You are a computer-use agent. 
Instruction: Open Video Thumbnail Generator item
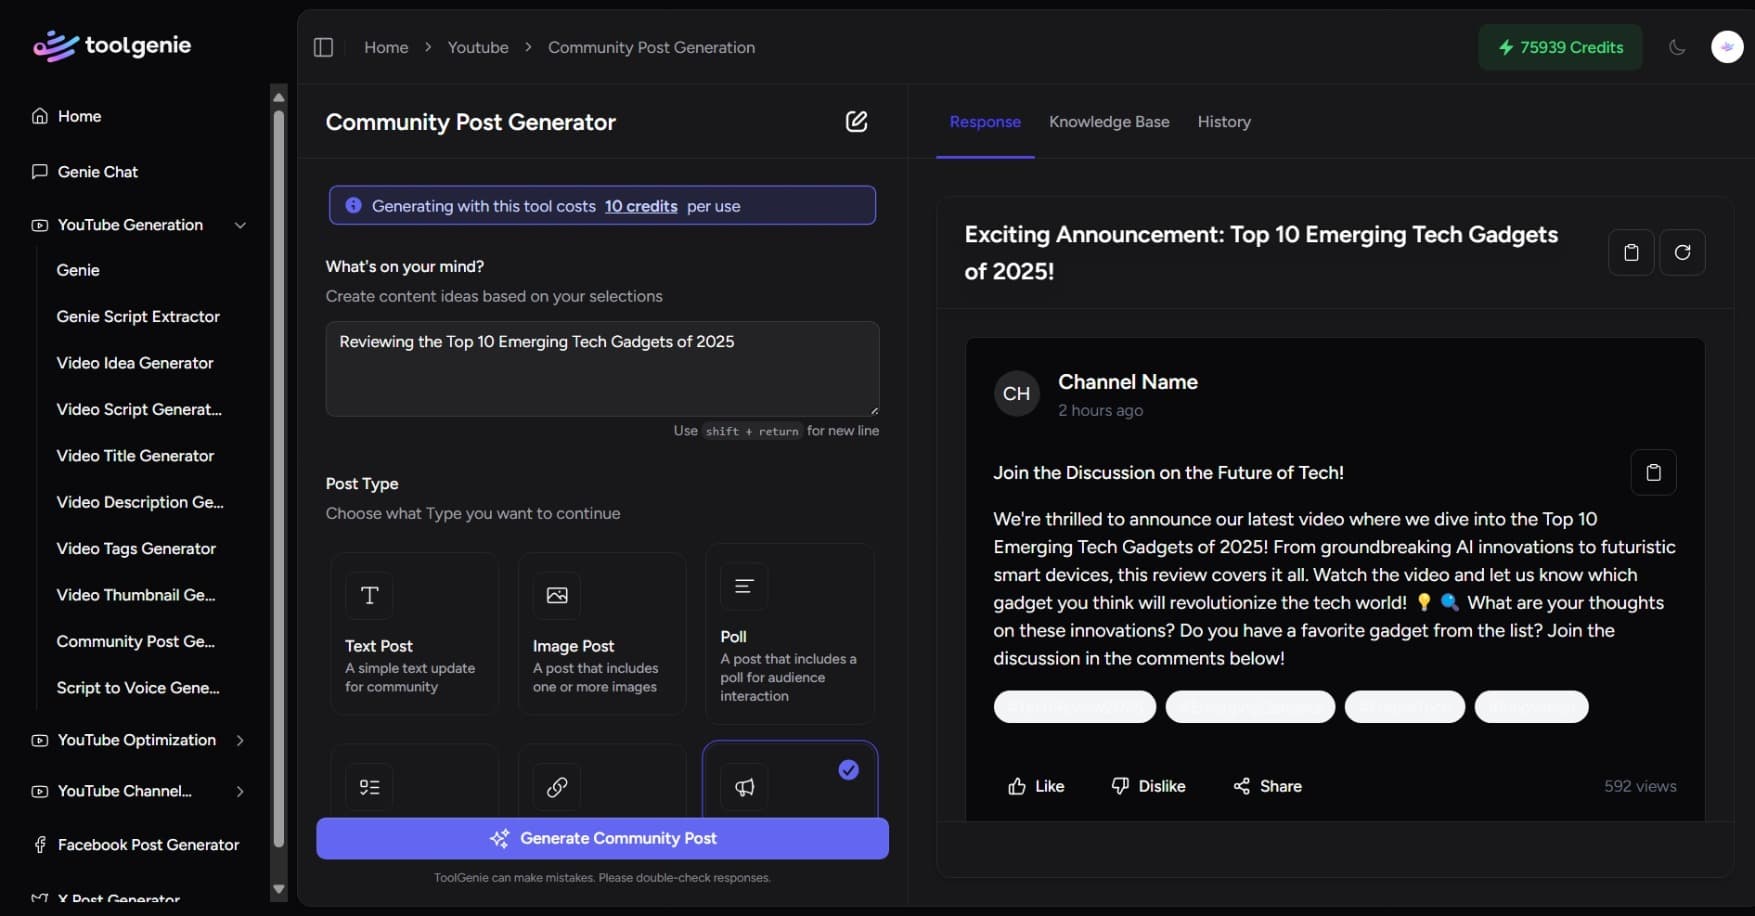(136, 595)
